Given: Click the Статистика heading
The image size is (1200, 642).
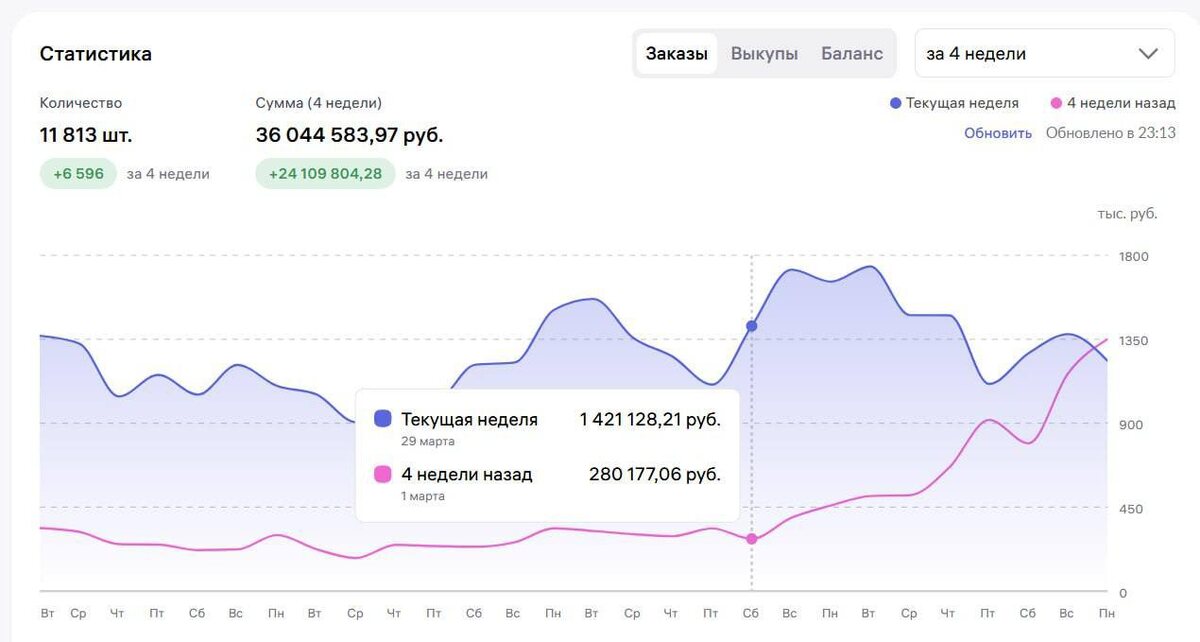Looking at the screenshot, I should tap(96, 54).
